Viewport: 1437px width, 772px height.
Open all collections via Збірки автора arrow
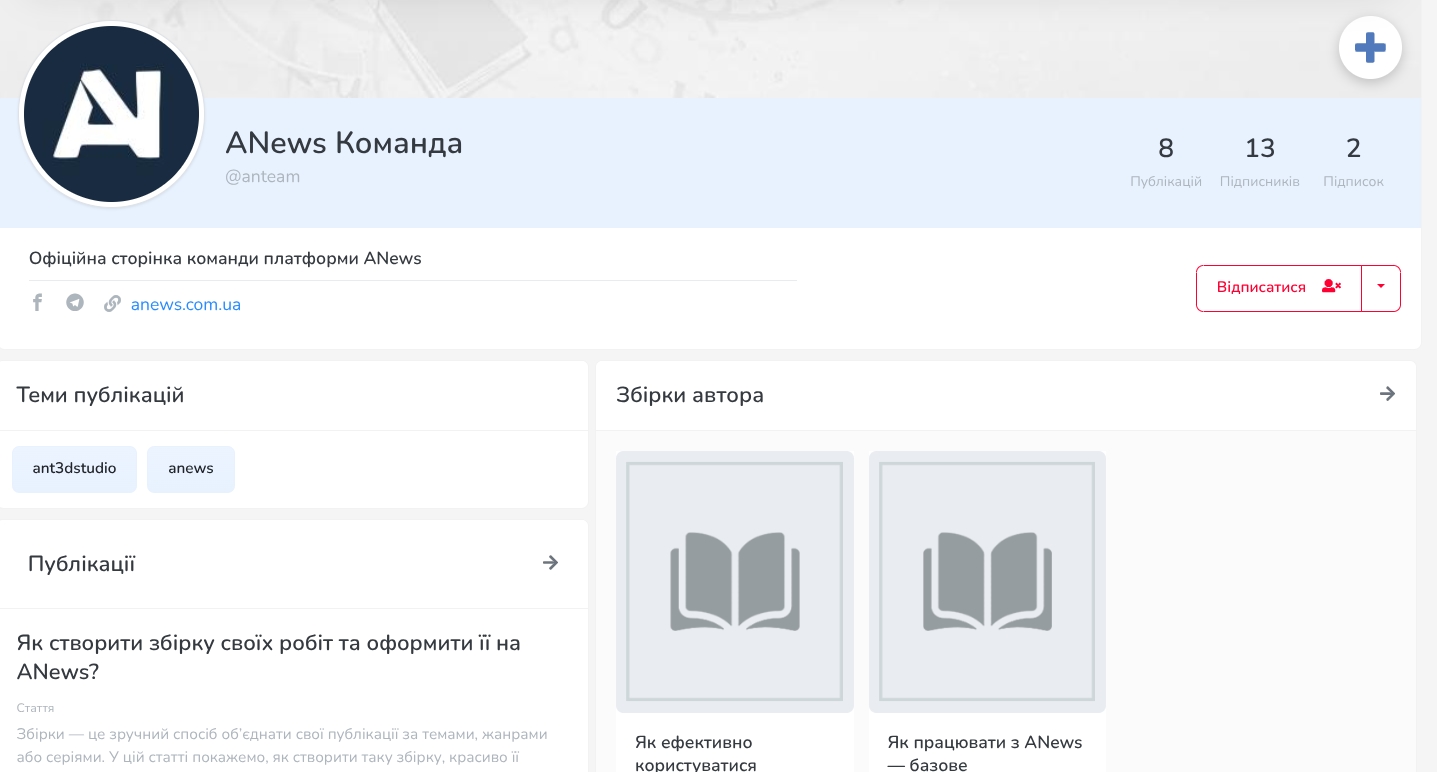coord(1387,394)
